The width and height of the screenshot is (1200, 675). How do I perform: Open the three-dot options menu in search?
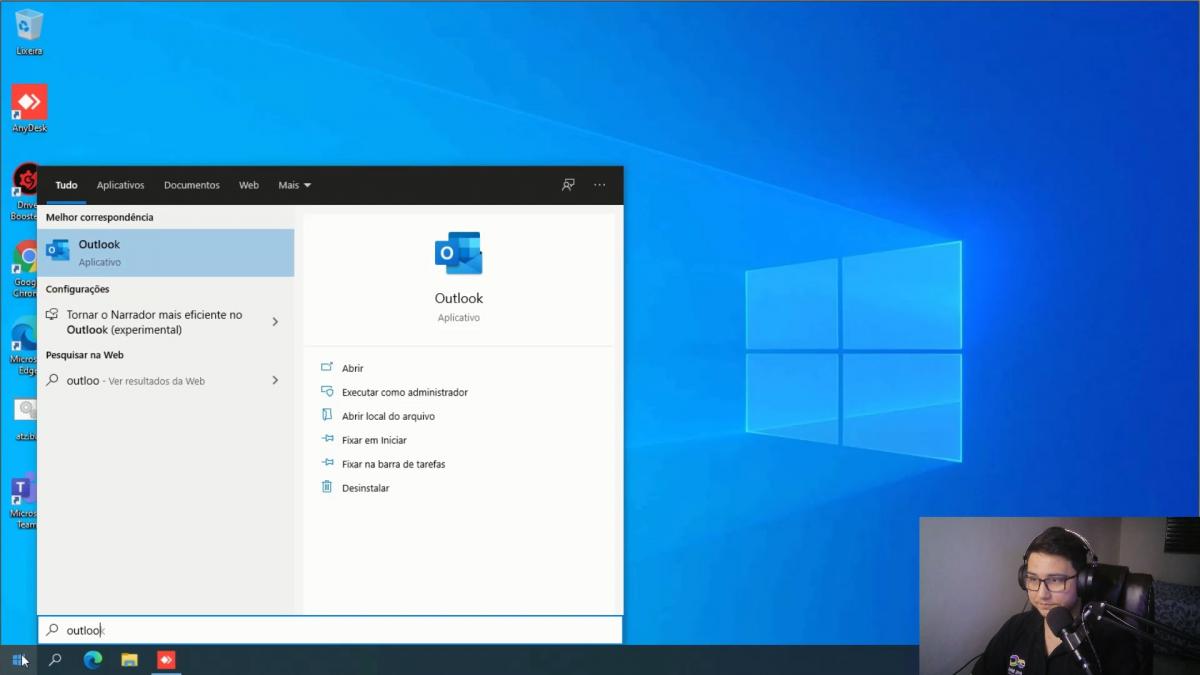[600, 185]
